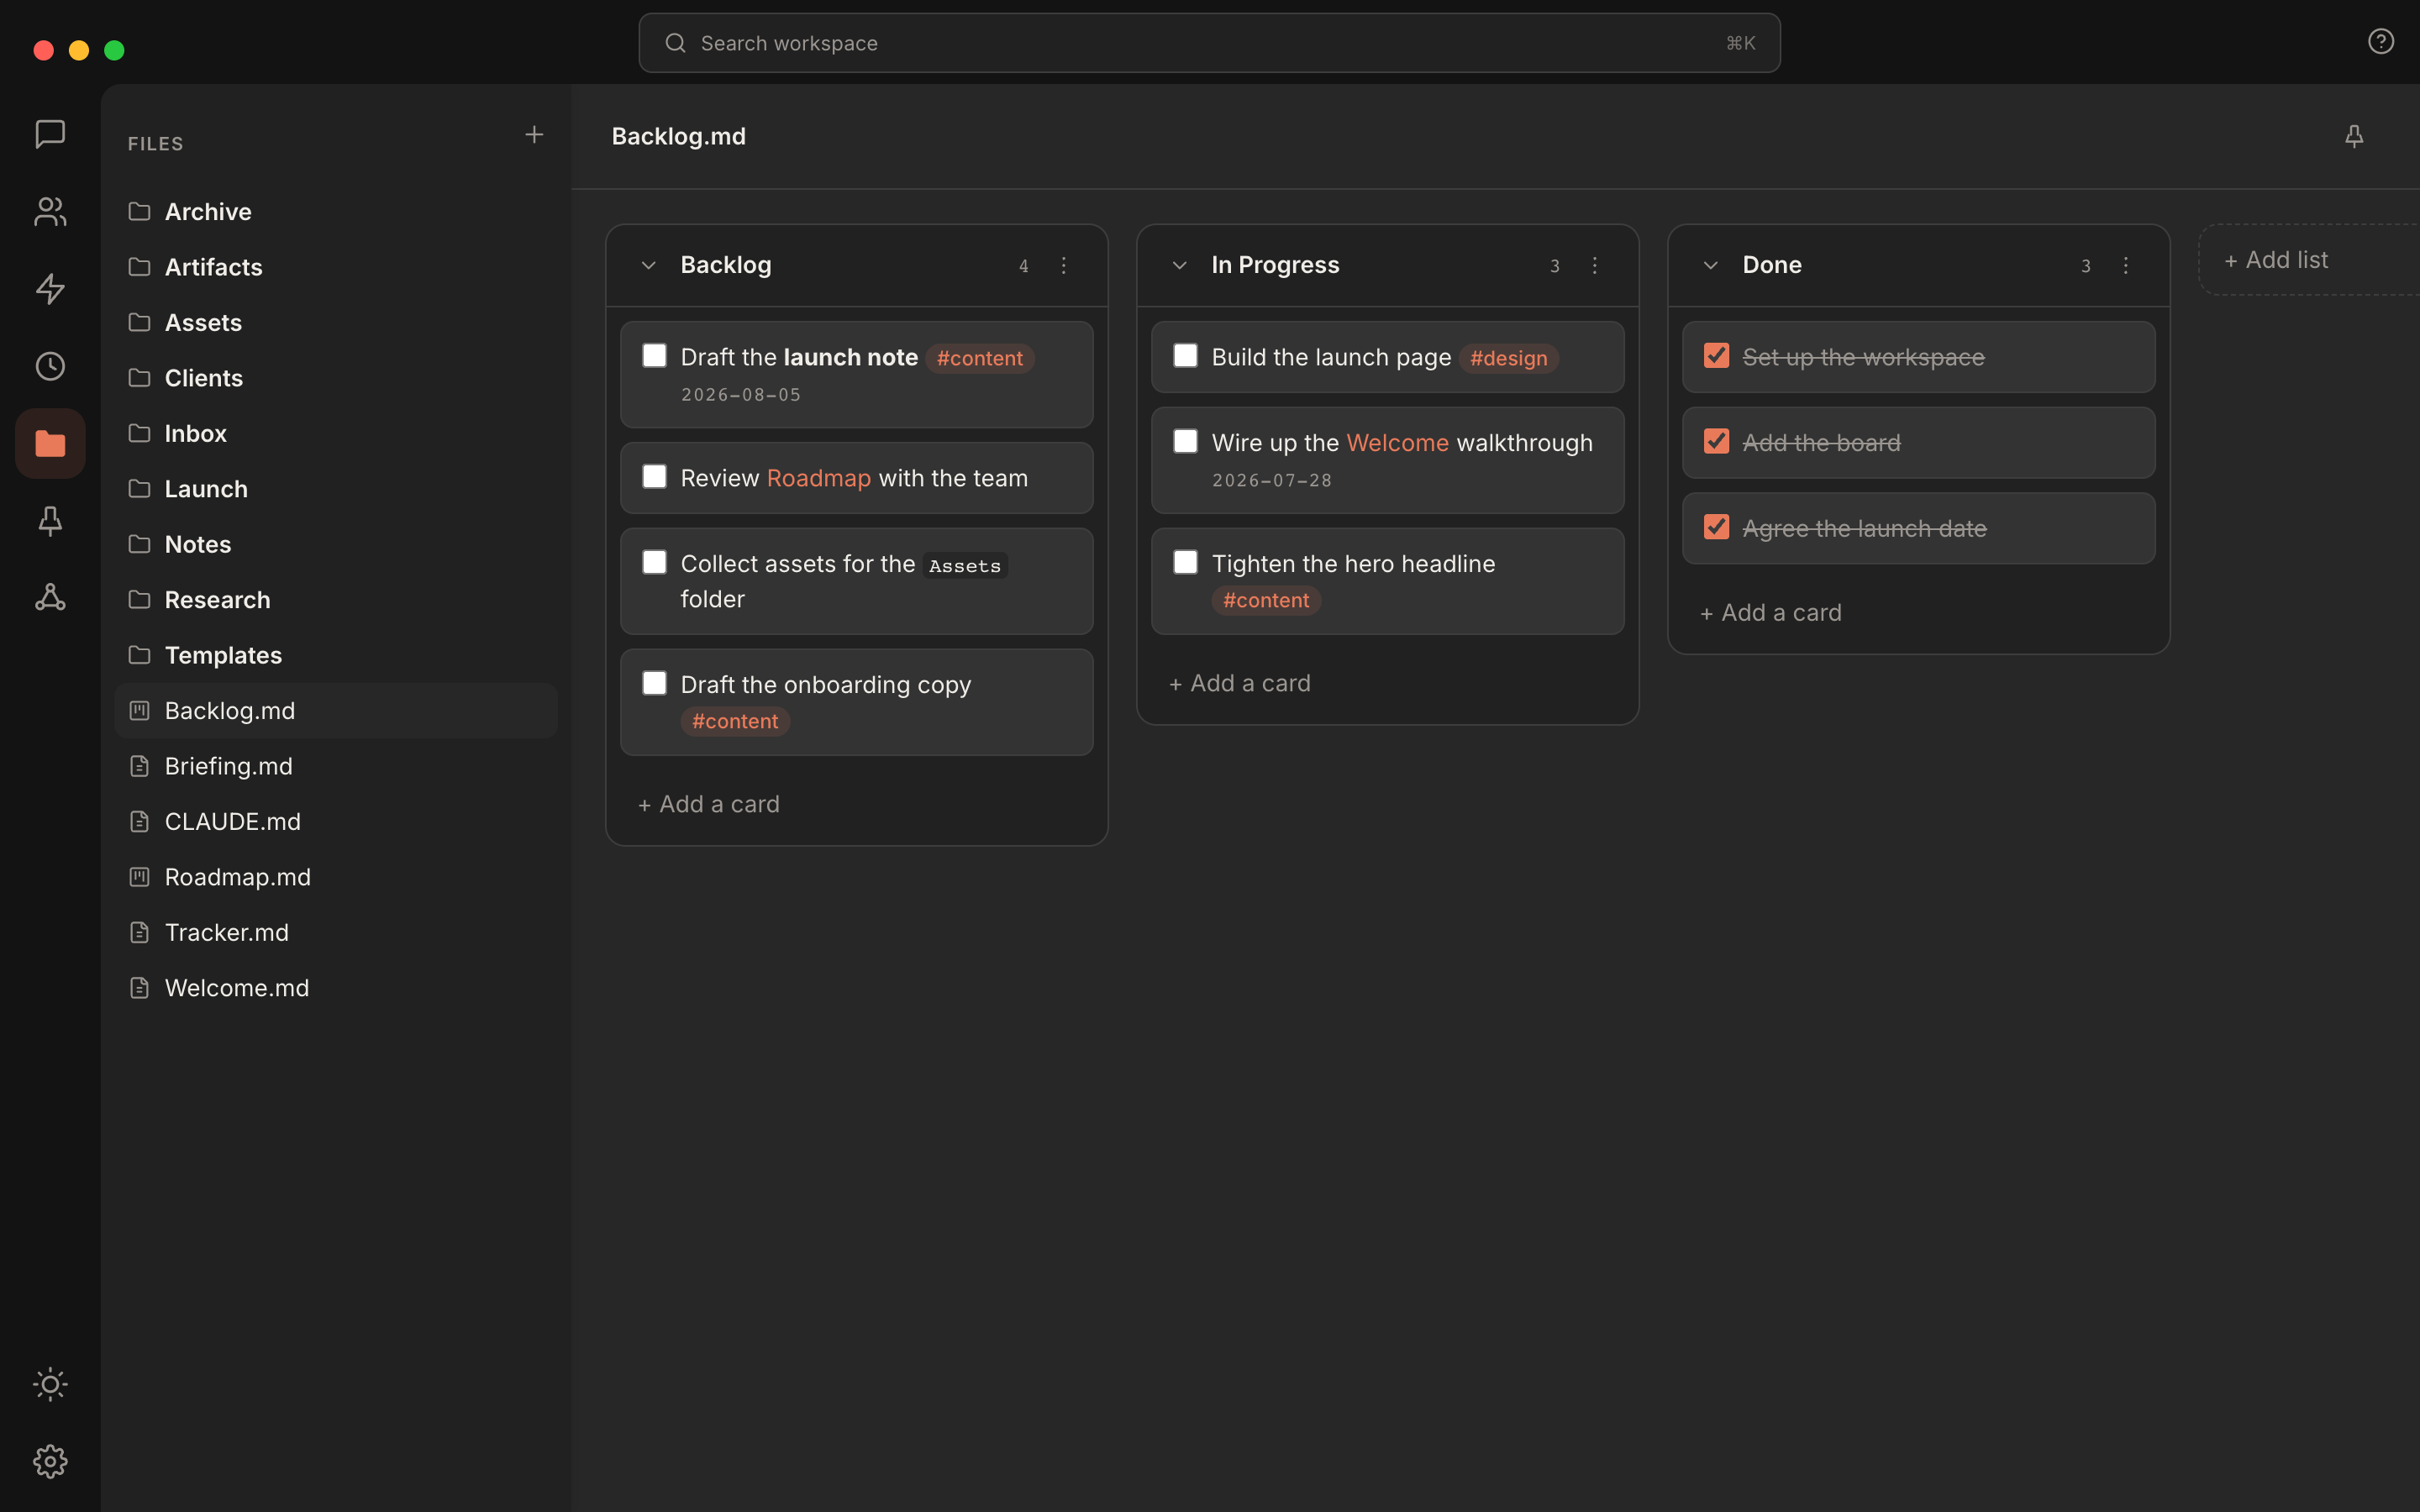Toggle light theme with sun icon

50,1384
